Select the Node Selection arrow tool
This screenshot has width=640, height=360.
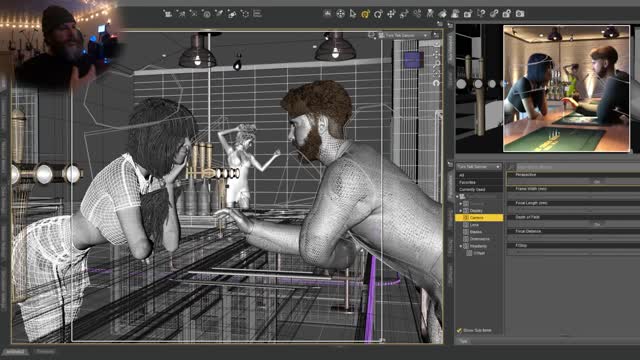pyautogui.click(x=353, y=14)
